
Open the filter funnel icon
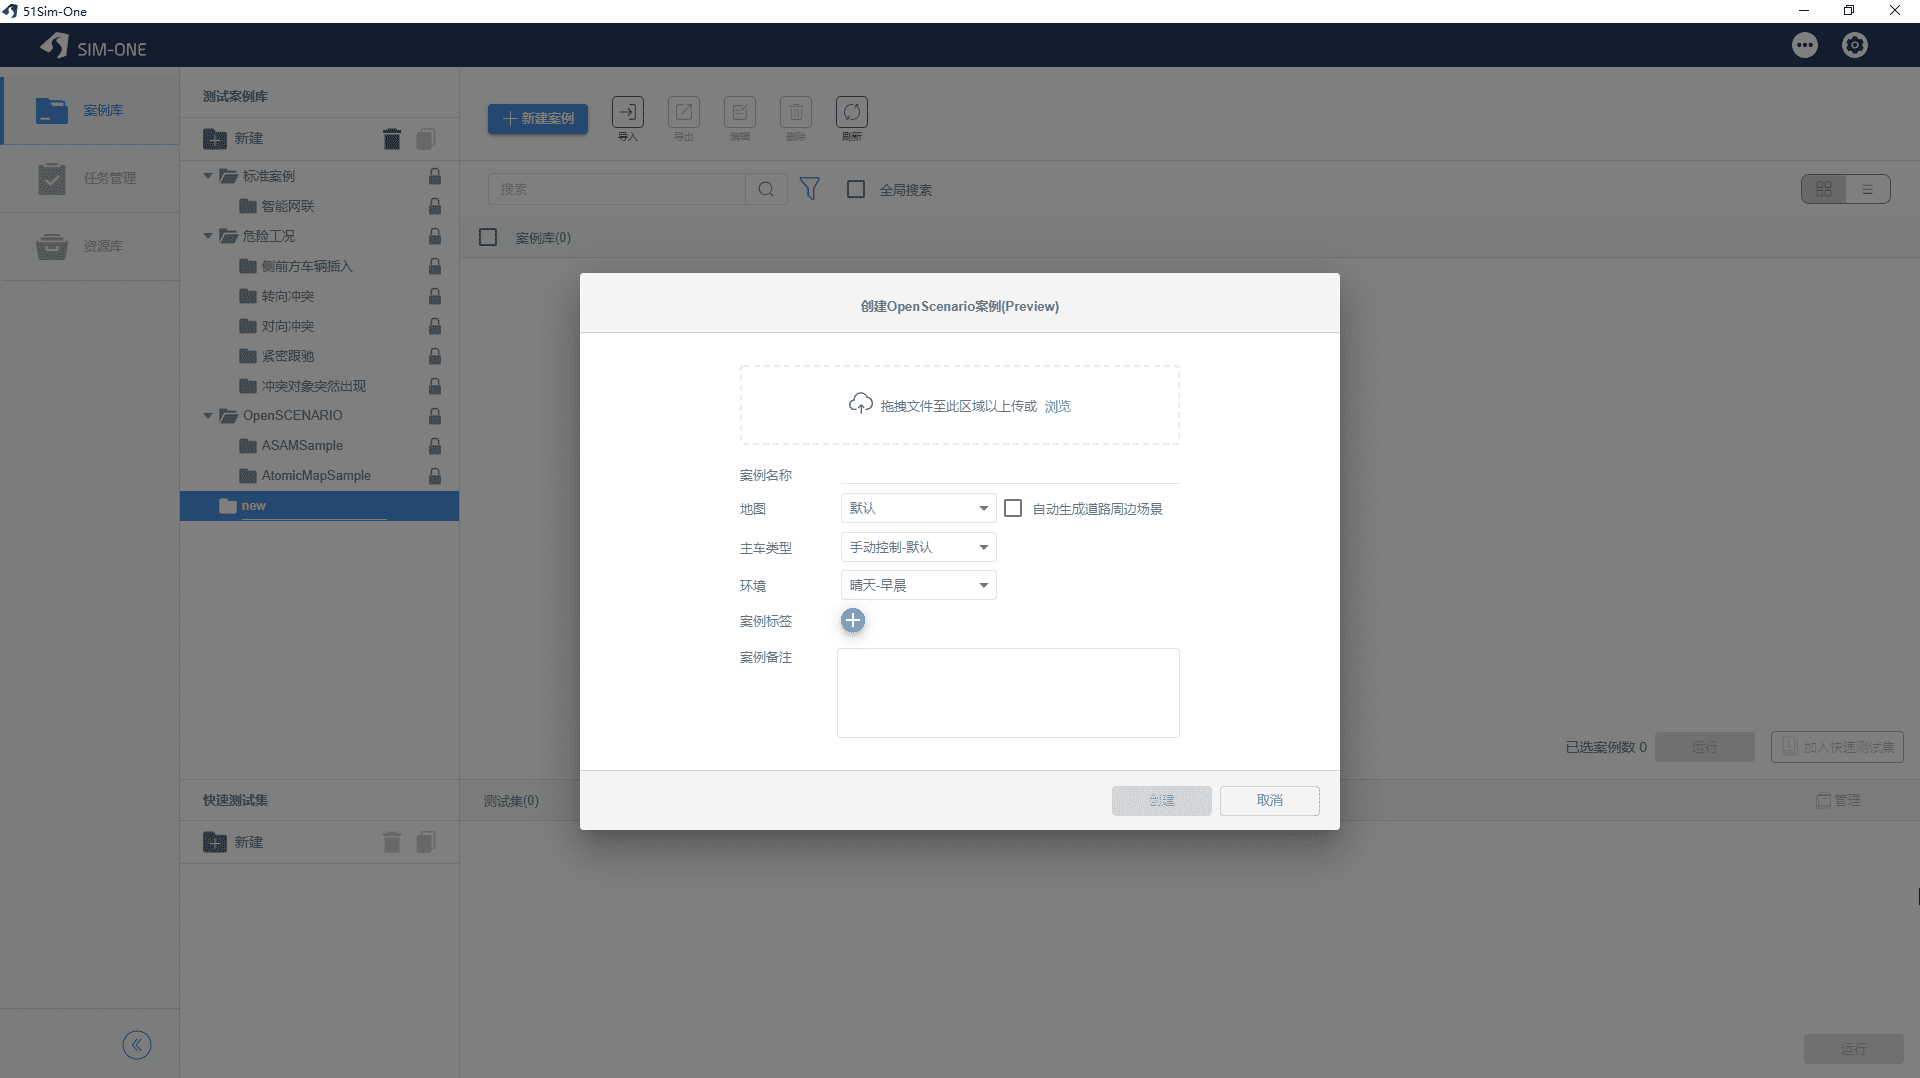tap(810, 189)
